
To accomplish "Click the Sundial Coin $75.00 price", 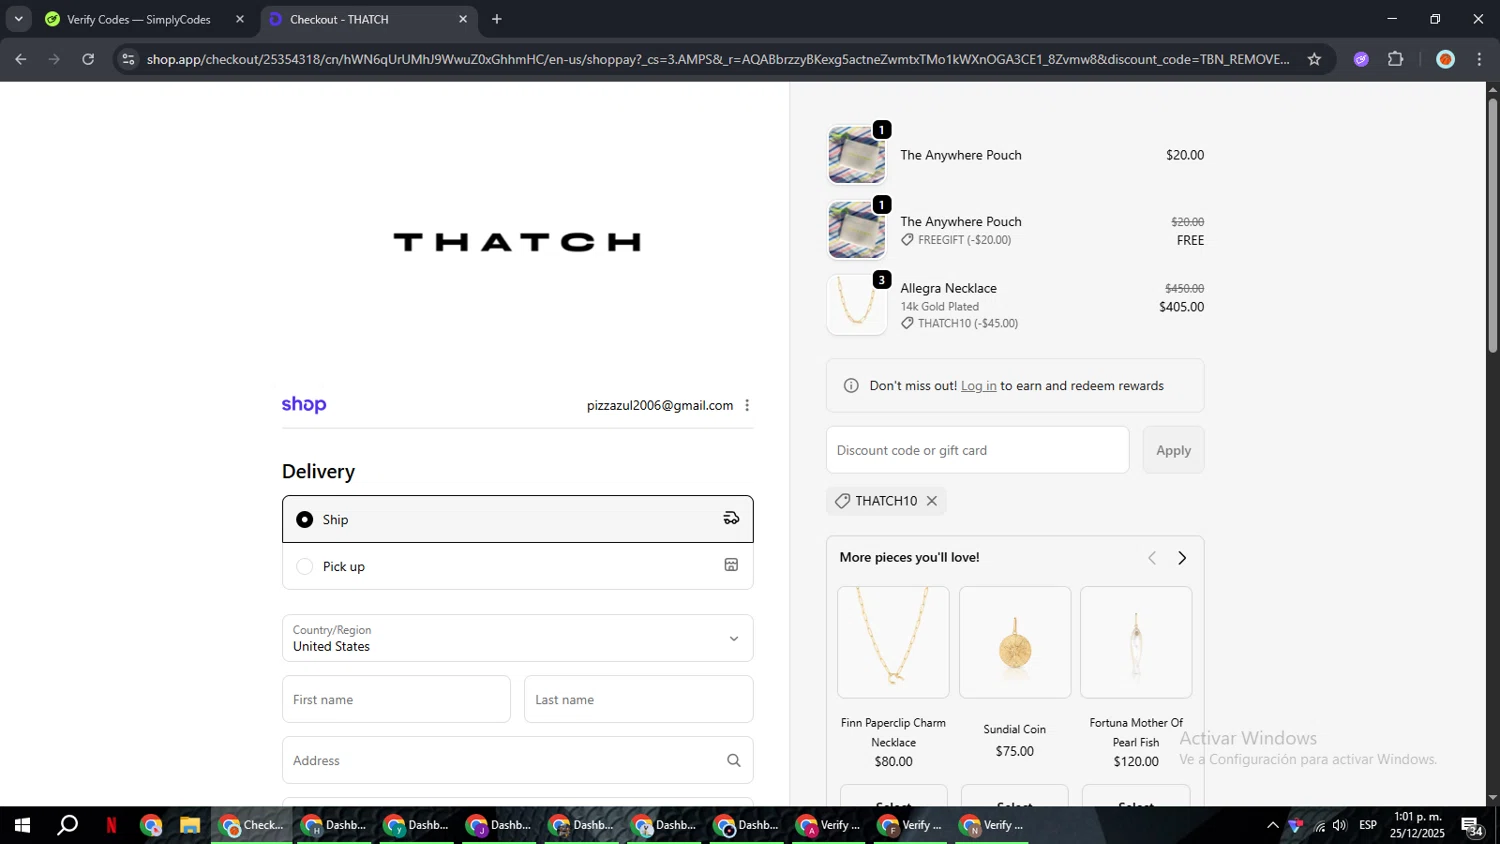I will (1015, 751).
